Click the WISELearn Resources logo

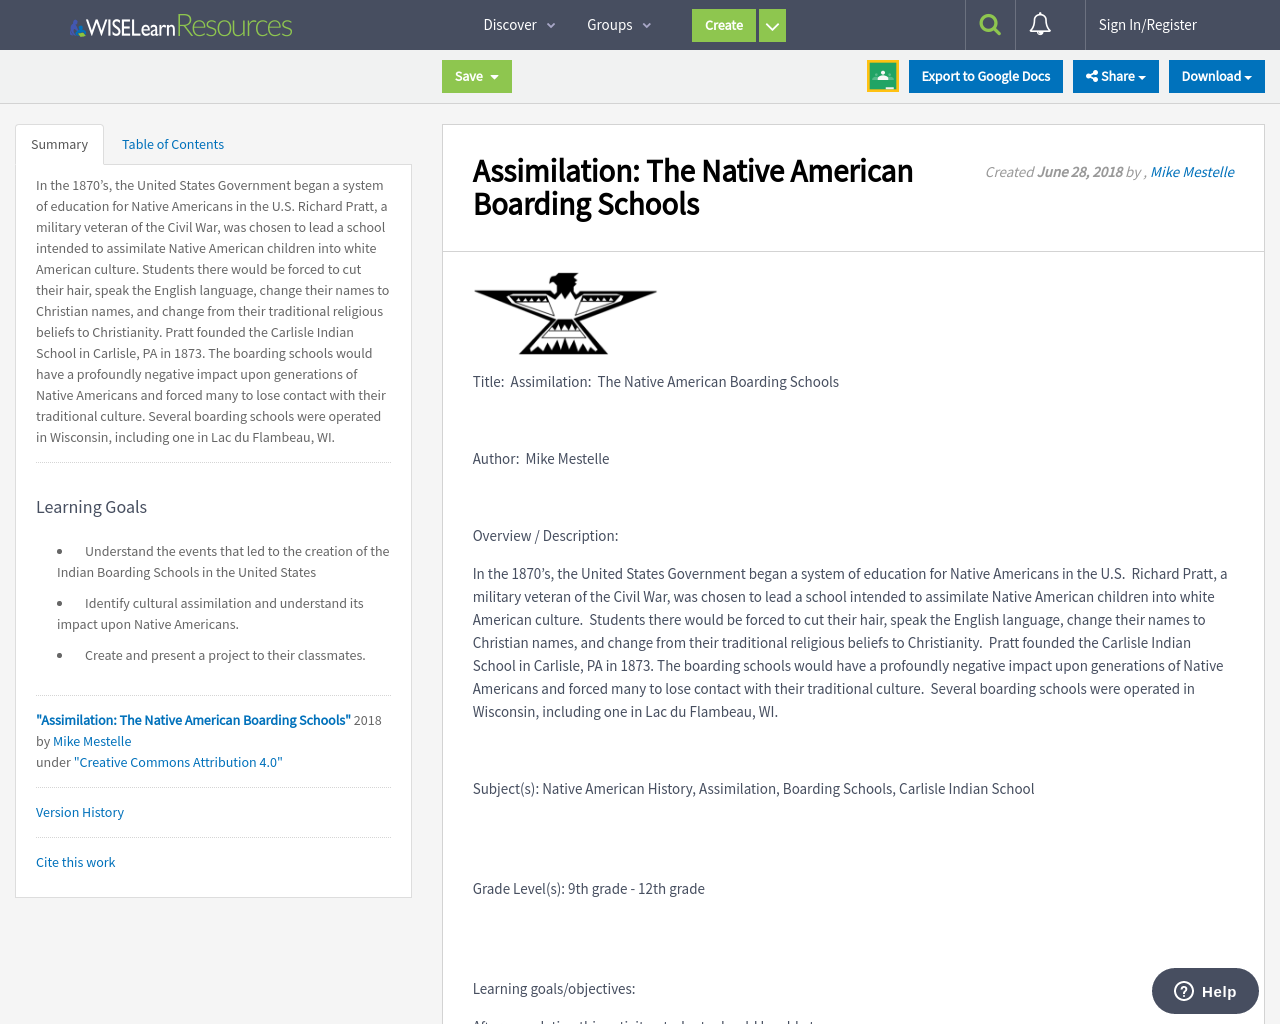[180, 23]
